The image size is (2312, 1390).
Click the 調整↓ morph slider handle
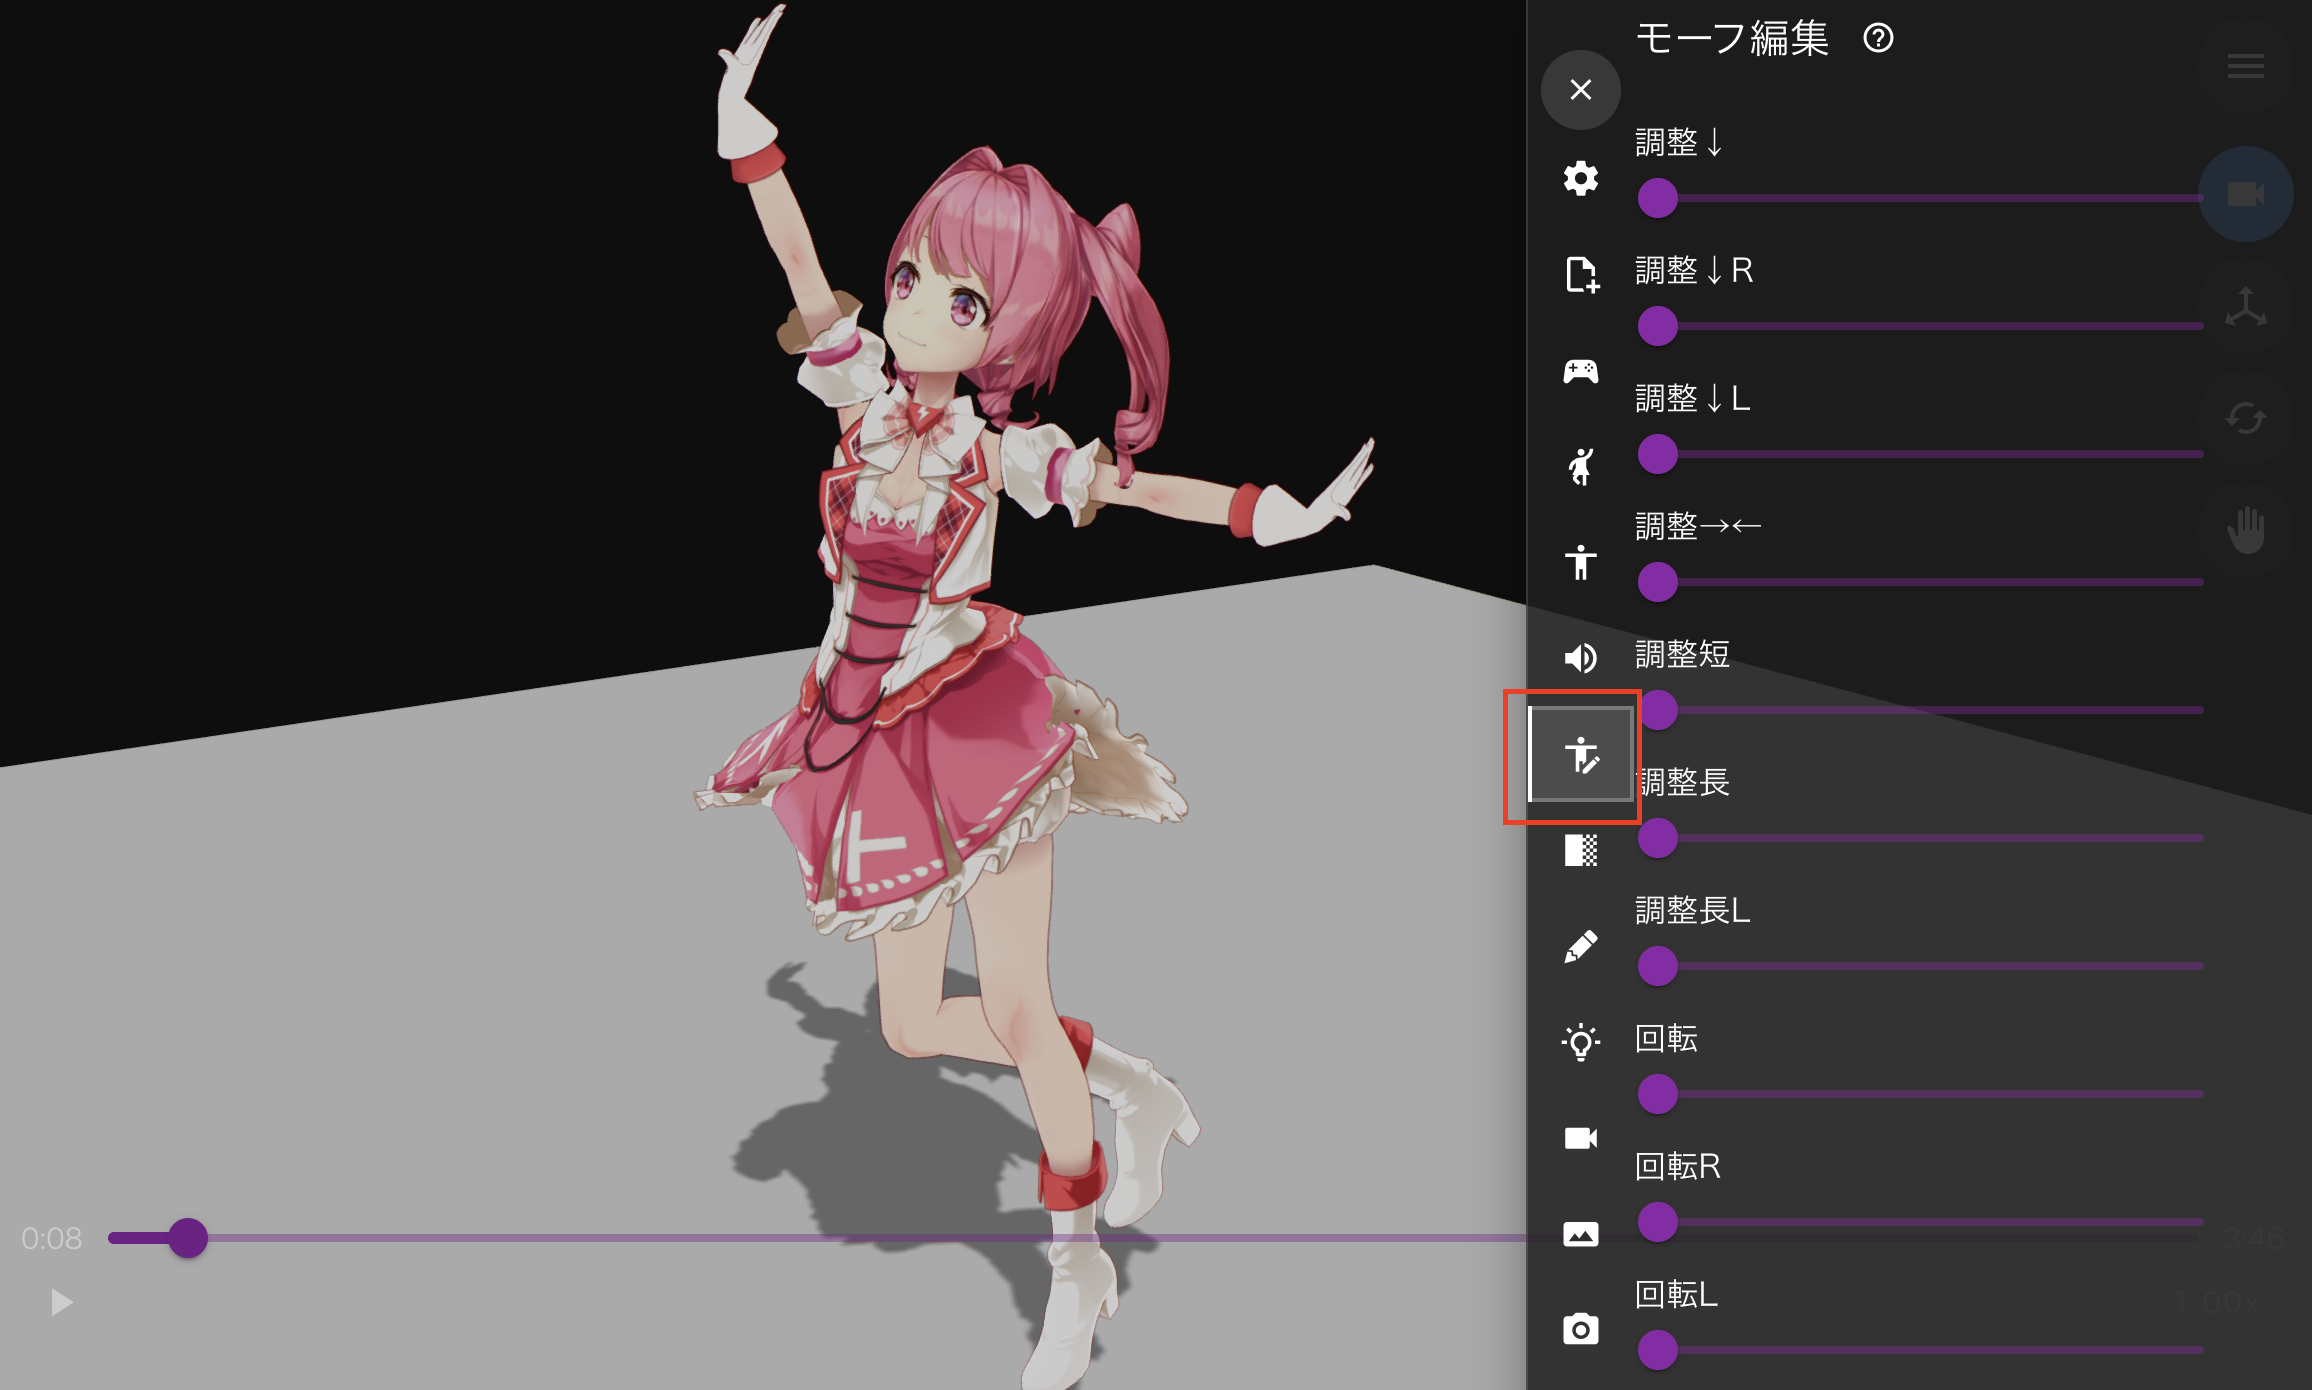tap(1657, 198)
